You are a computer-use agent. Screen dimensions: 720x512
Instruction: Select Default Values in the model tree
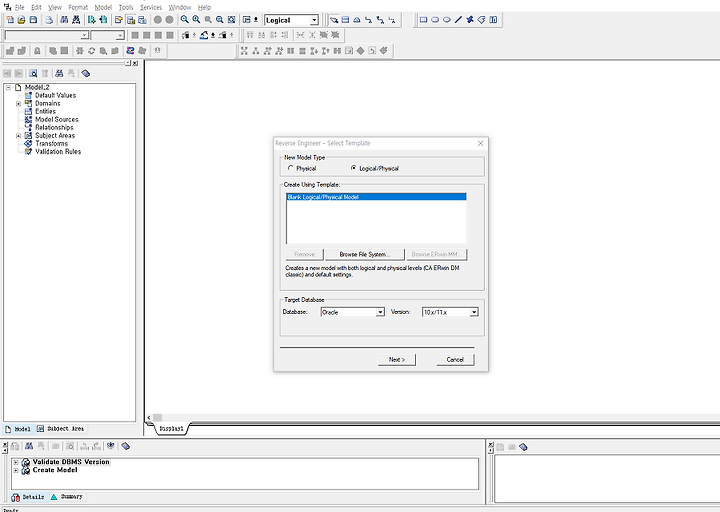point(56,96)
